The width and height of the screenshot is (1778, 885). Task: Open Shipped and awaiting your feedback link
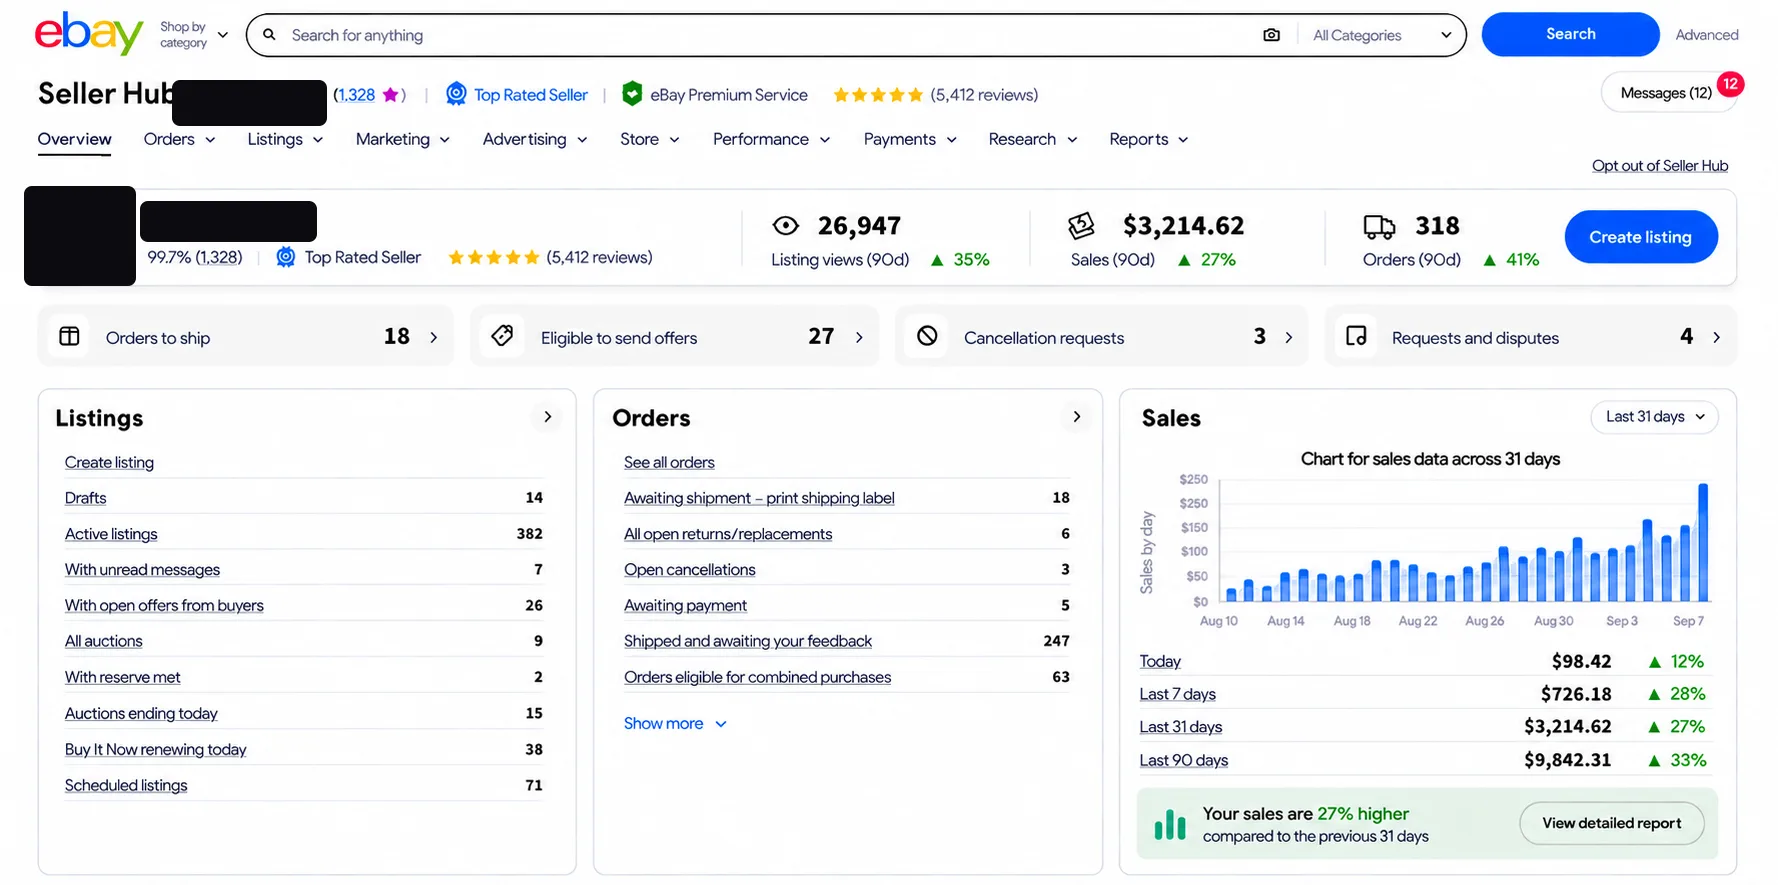(x=748, y=641)
